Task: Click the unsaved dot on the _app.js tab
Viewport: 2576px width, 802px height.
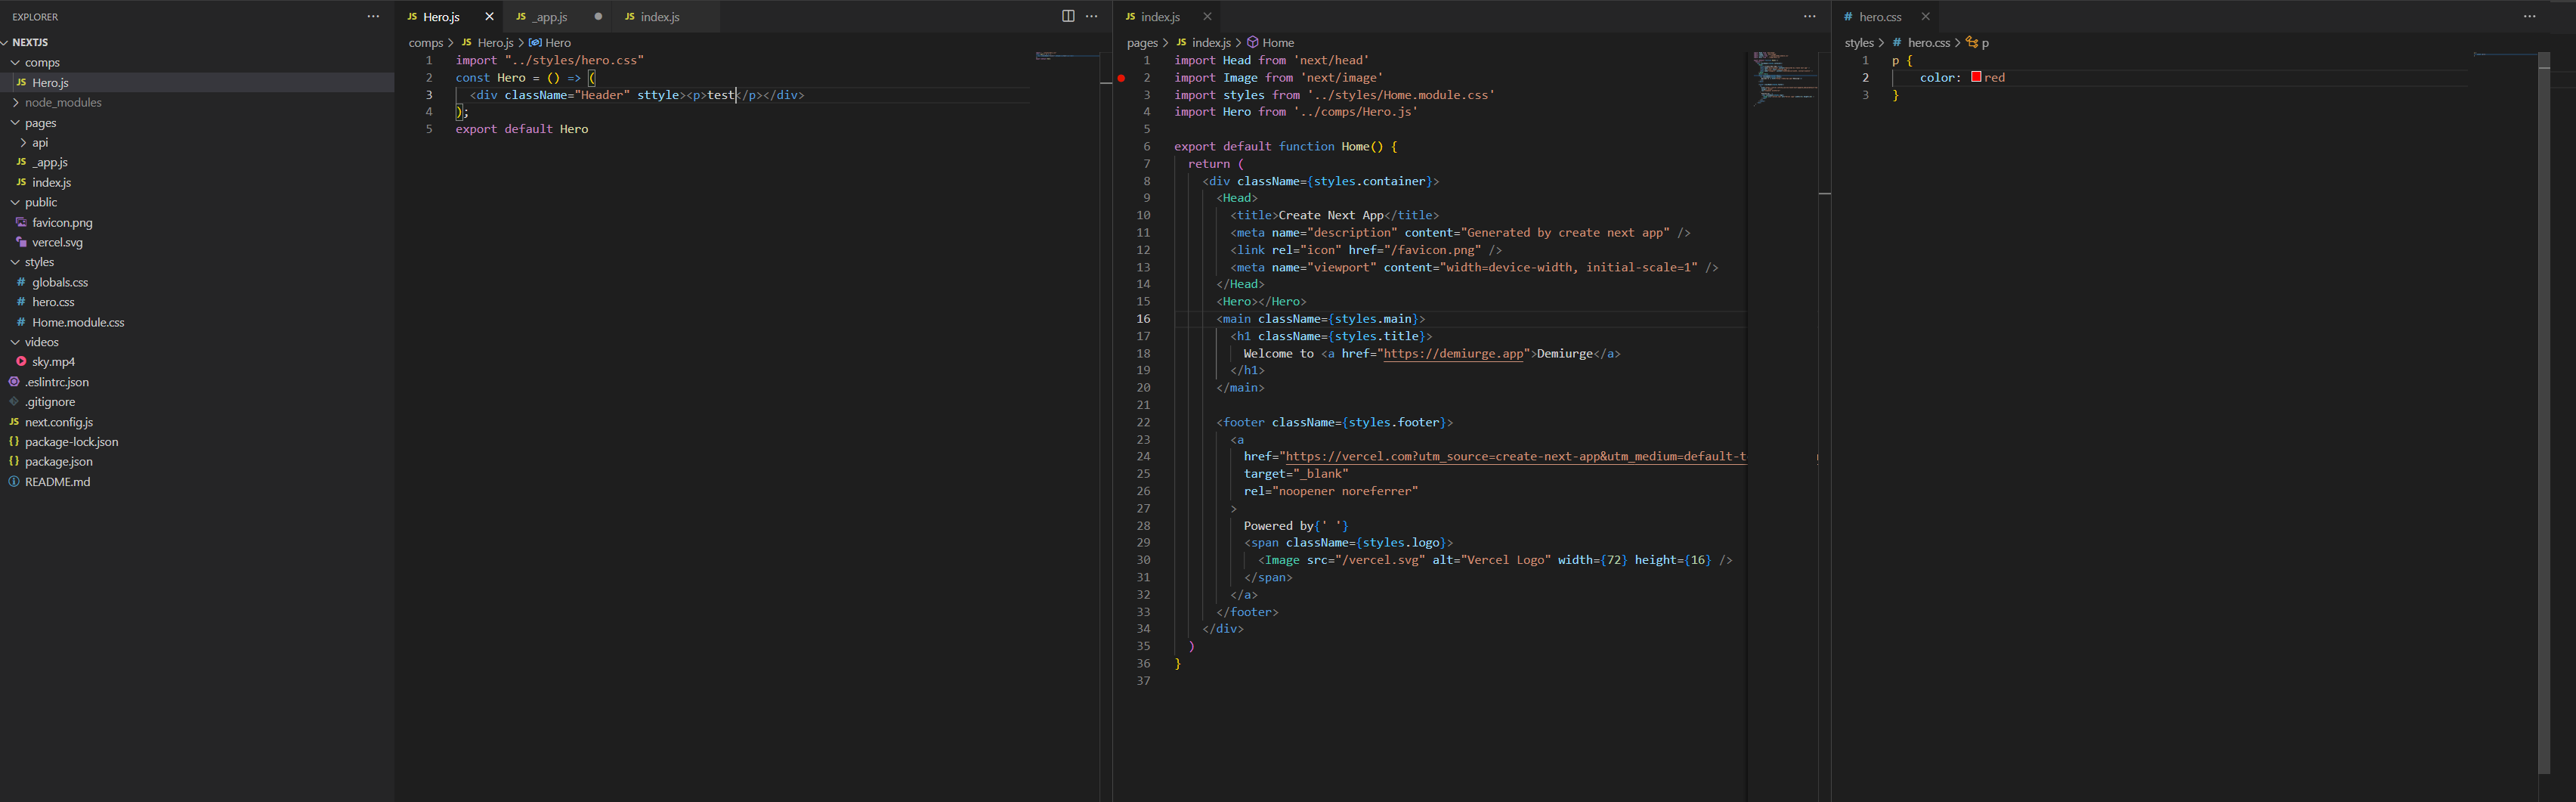Action: pos(598,17)
